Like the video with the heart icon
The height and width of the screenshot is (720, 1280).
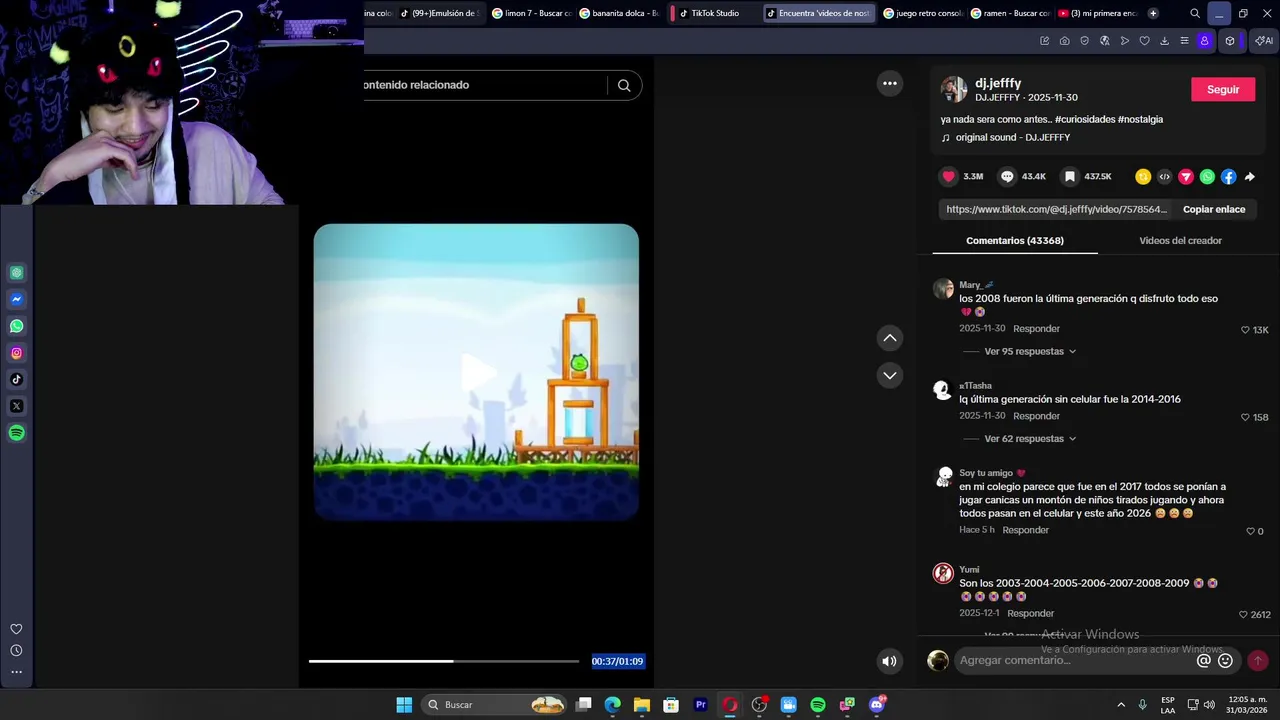pos(948,176)
